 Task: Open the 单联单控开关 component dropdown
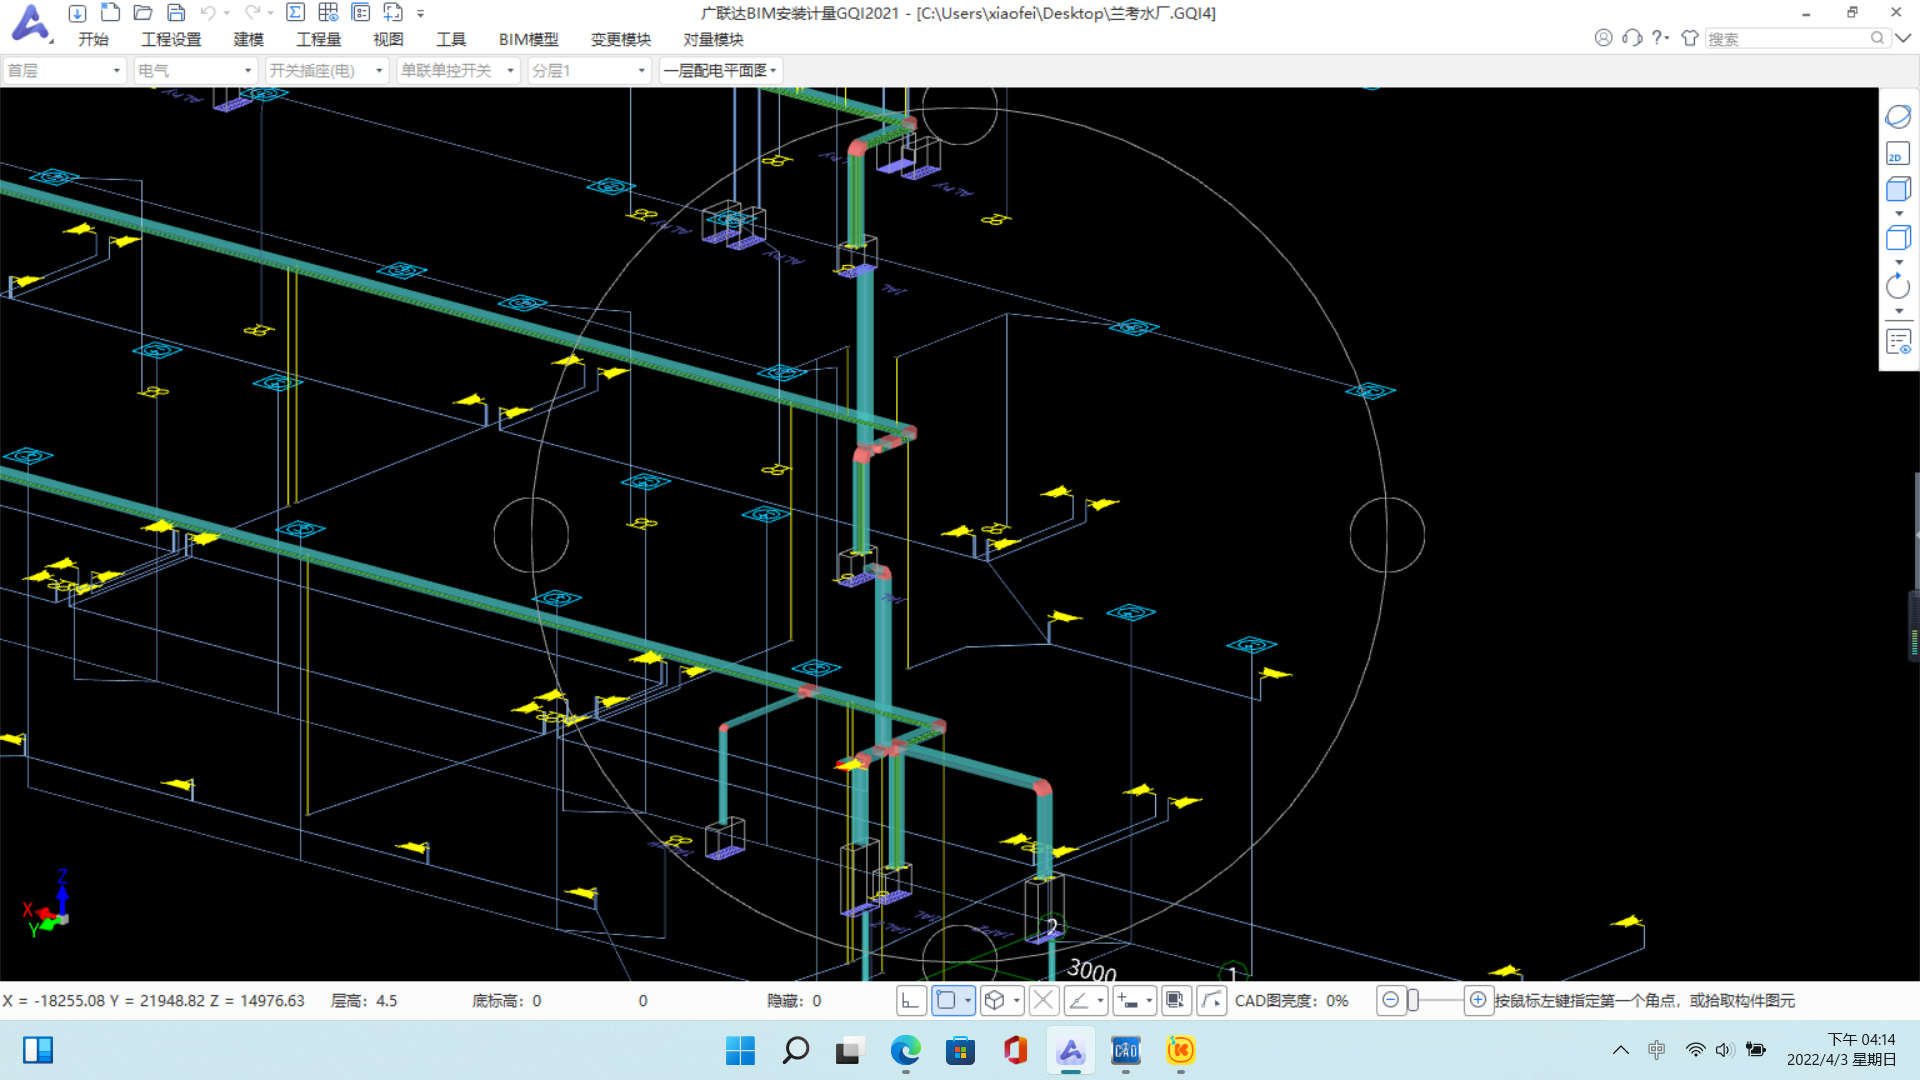pyautogui.click(x=458, y=70)
